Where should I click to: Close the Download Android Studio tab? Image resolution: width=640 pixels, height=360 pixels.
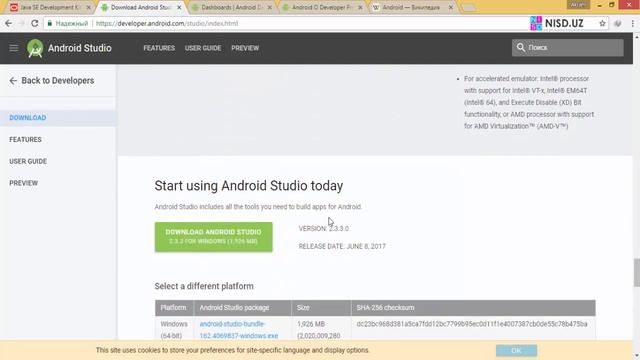(179, 7)
